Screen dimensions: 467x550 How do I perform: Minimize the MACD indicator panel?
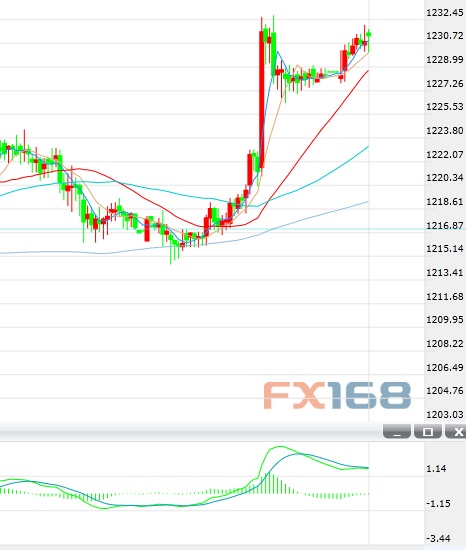click(x=397, y=431)
